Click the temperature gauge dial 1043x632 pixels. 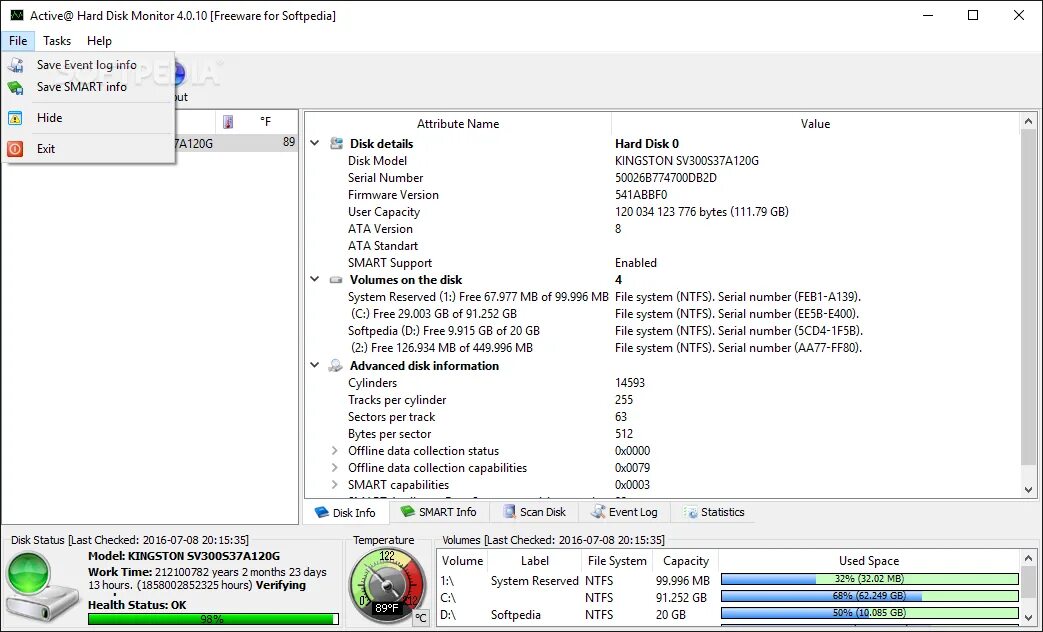pos(387,586)
